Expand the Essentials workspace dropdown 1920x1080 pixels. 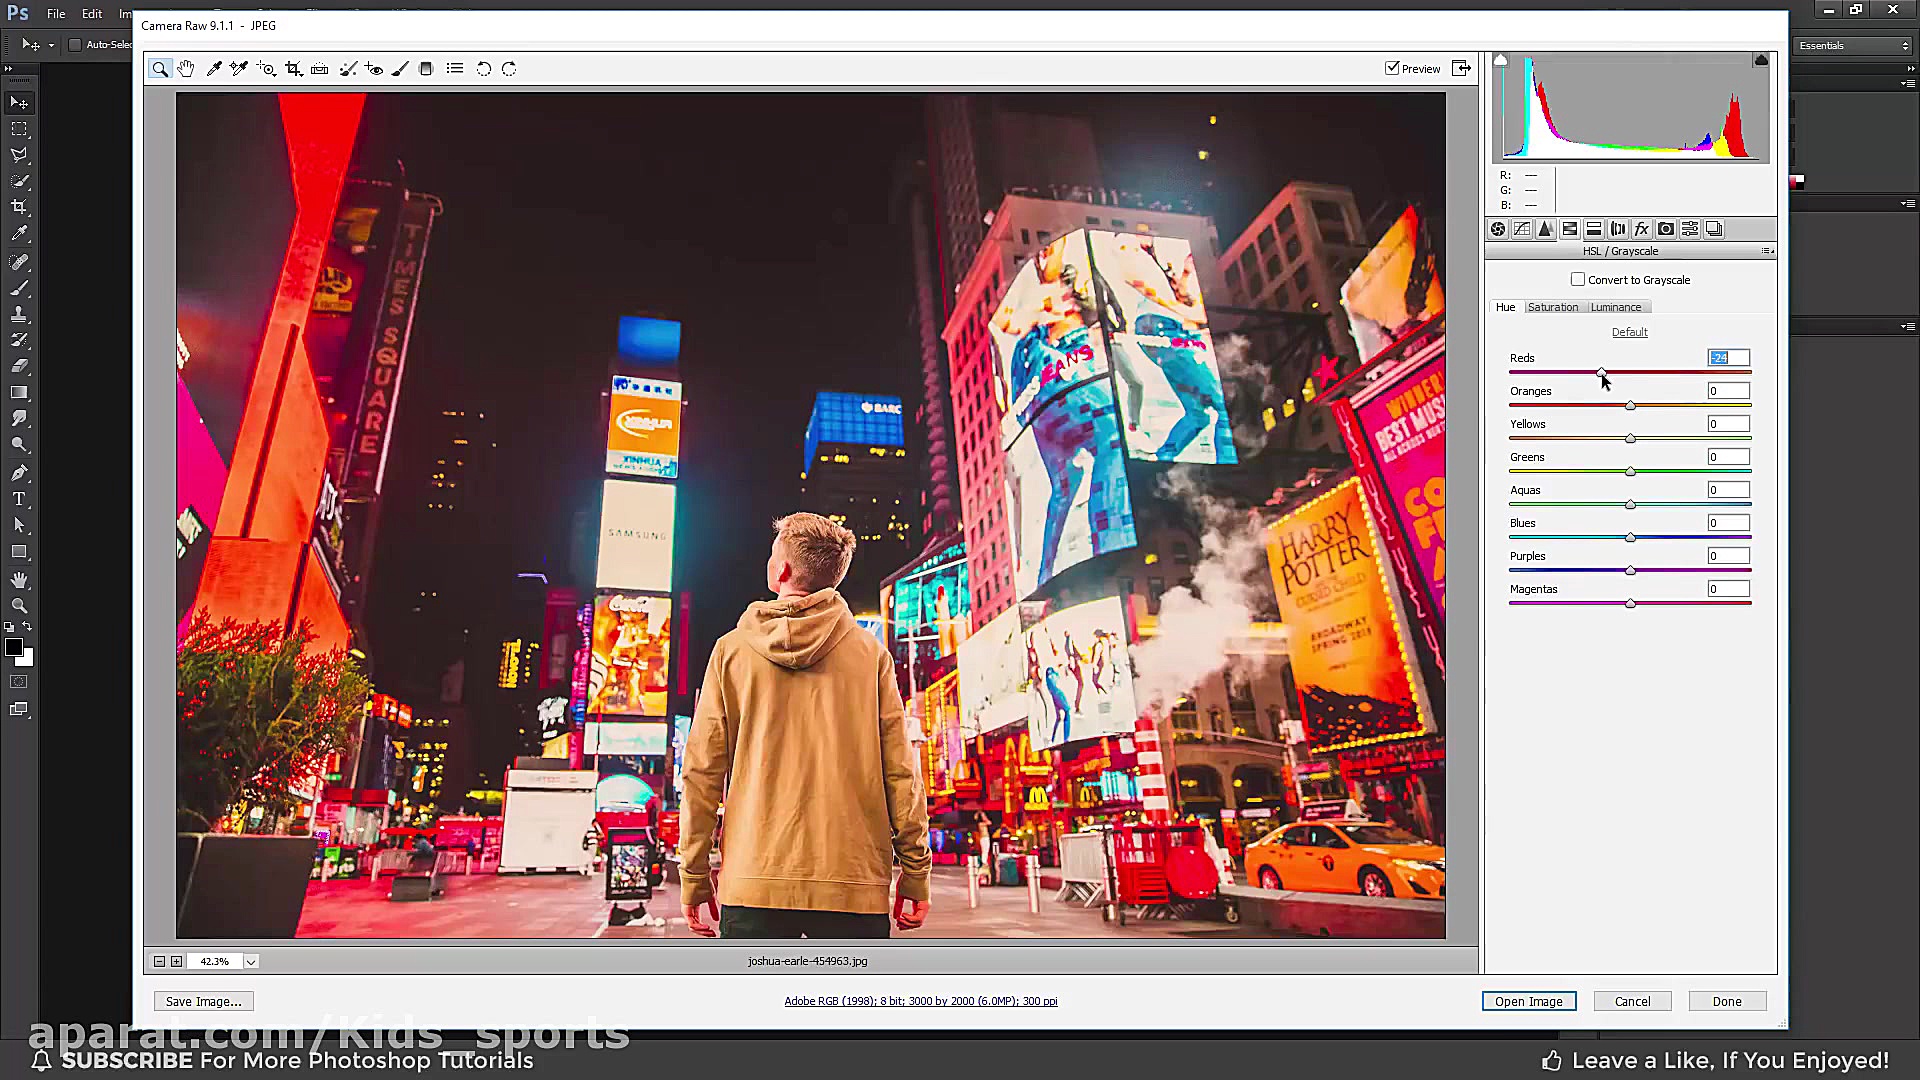pyautogui.click(x=1853, y=45)
